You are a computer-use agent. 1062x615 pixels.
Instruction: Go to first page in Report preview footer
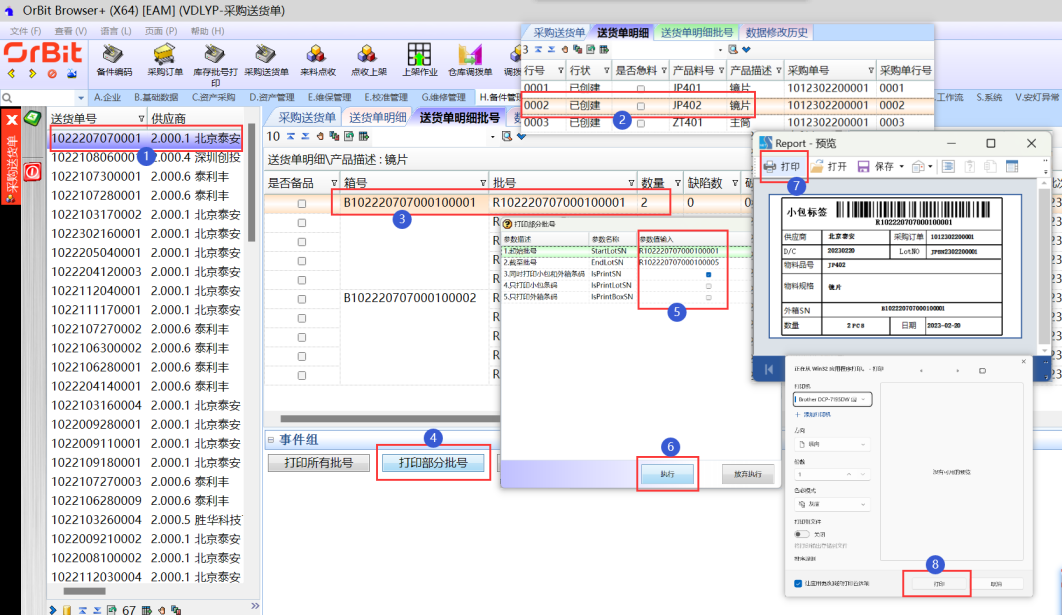coord(769,369)
